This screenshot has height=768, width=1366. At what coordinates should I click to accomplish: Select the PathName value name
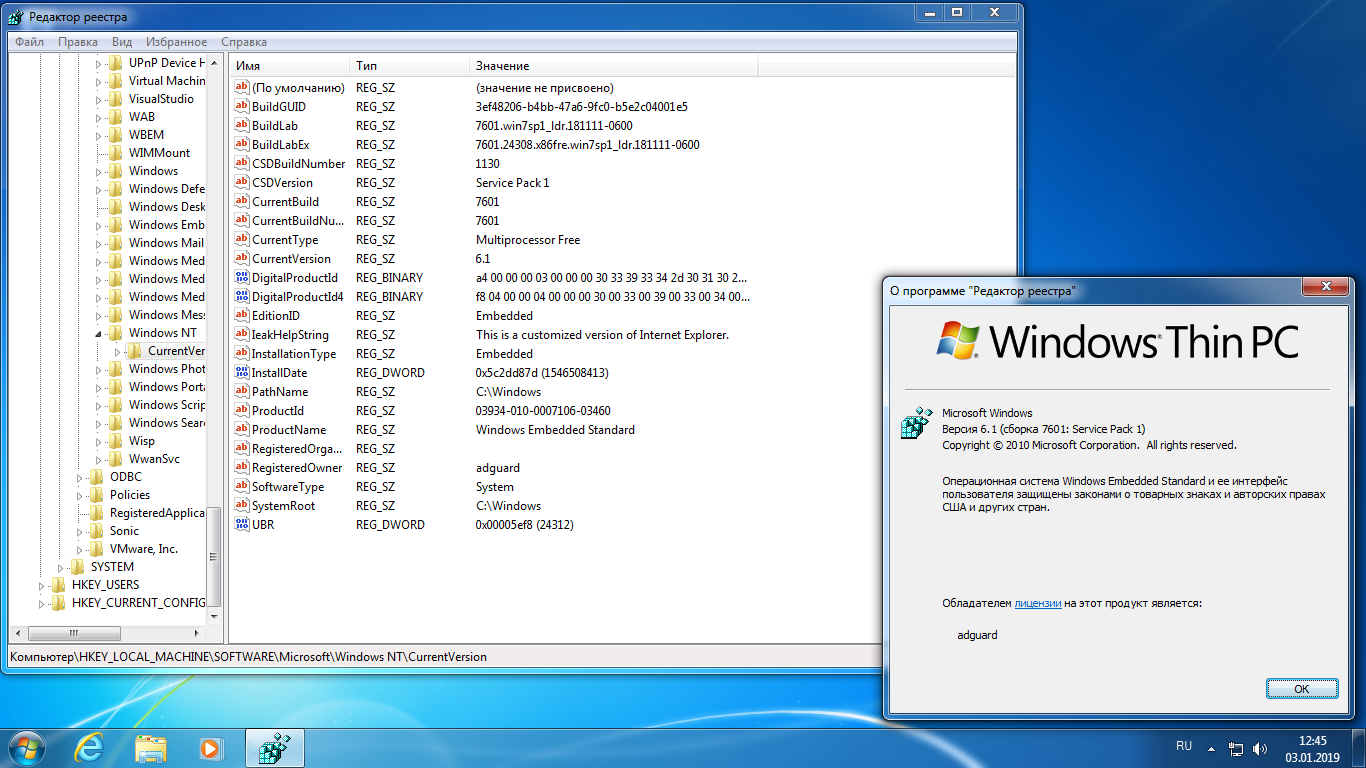280,391
